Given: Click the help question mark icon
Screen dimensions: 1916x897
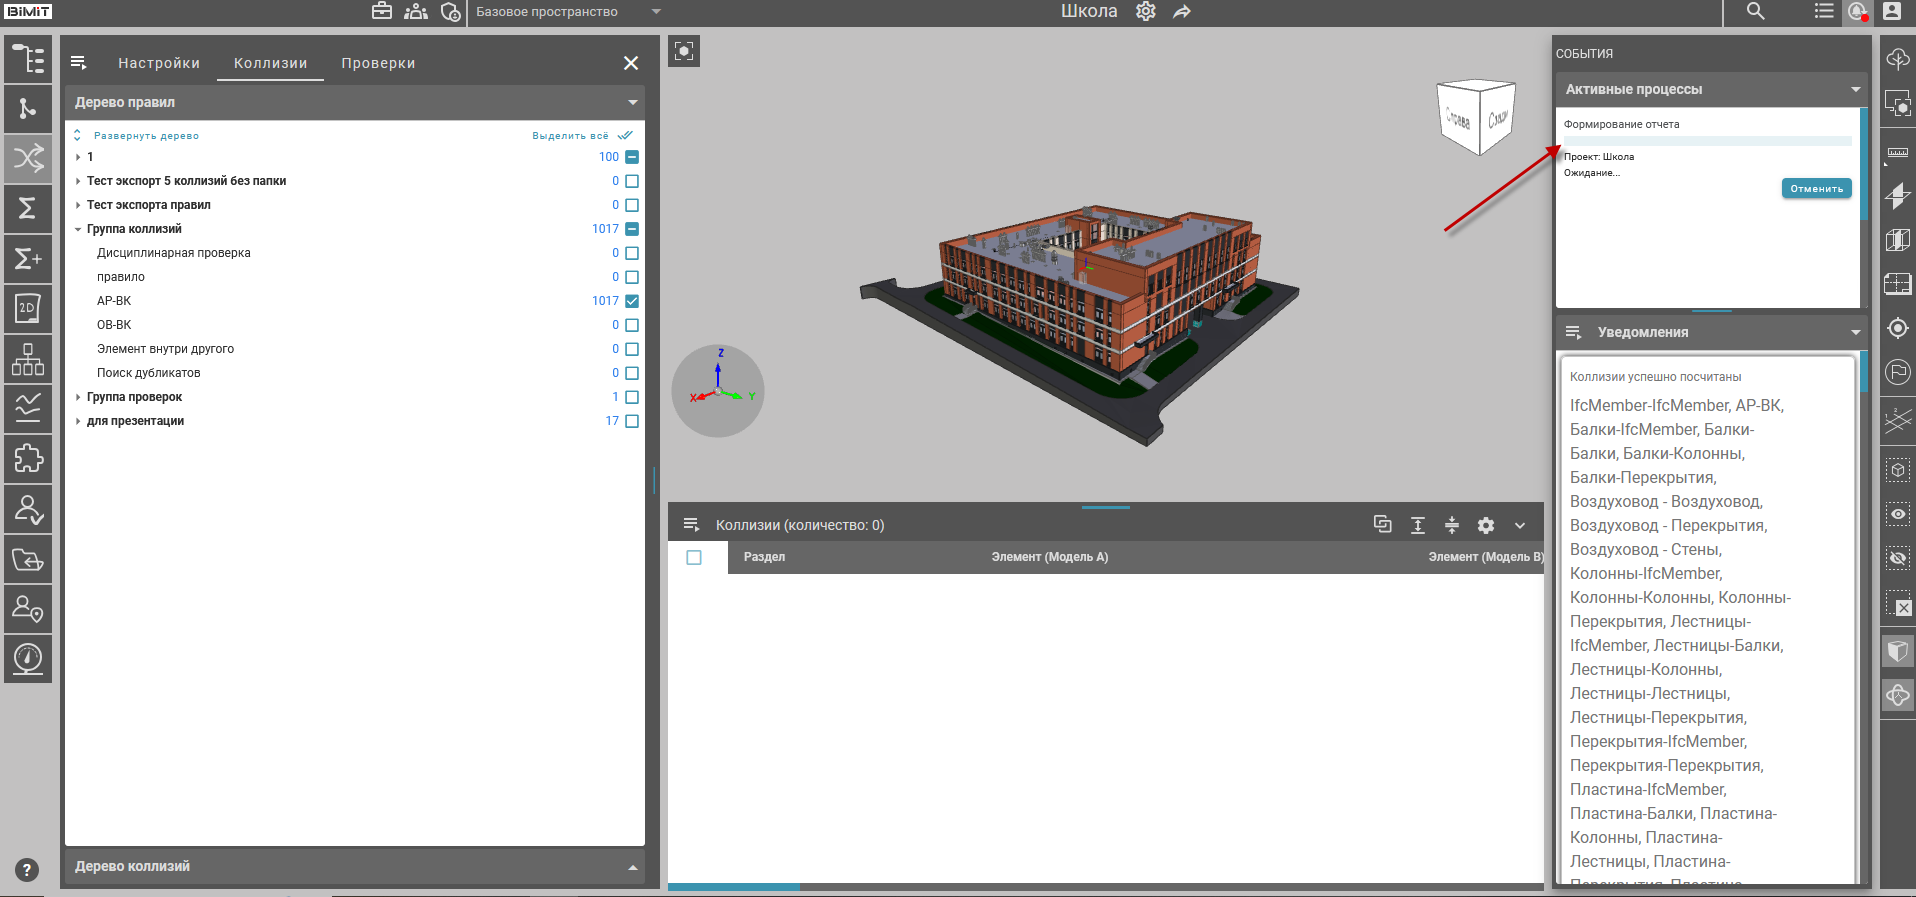Looking at the screenshot, I should click(27, 870).
